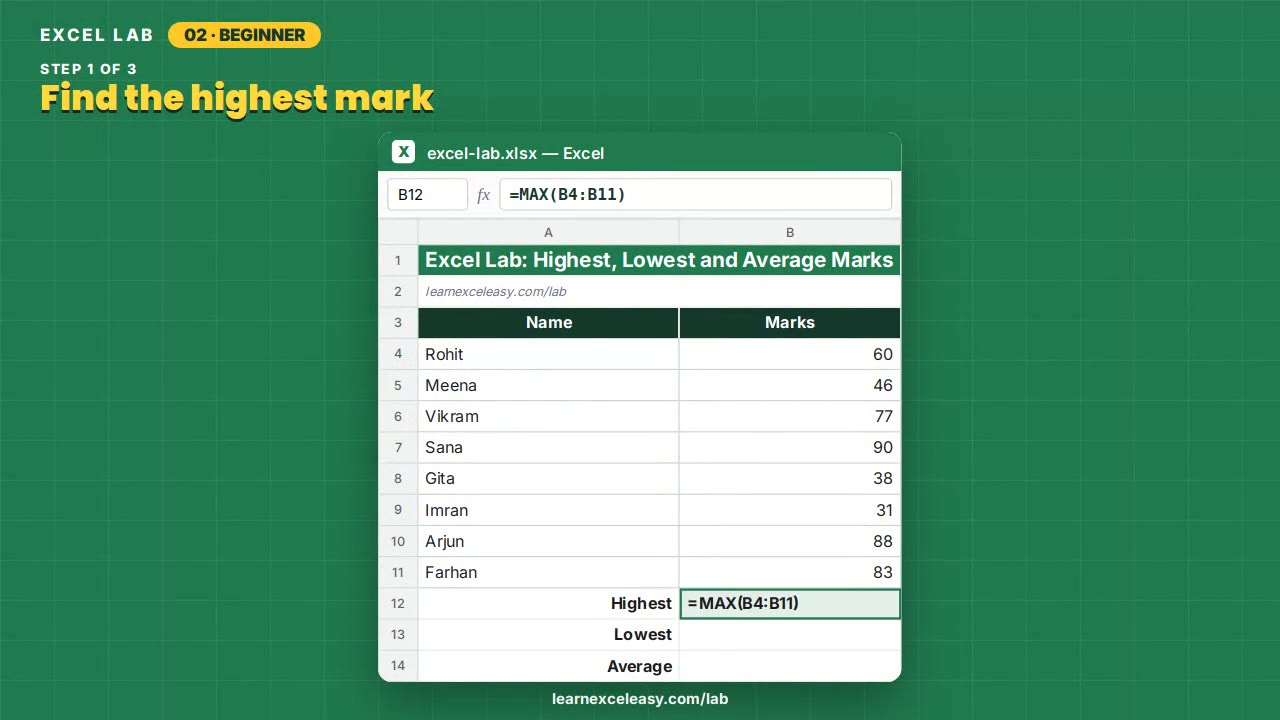Select Gita's marks cell showing 38
Screen dimensions: 1280x720
[x=790, y=478]
